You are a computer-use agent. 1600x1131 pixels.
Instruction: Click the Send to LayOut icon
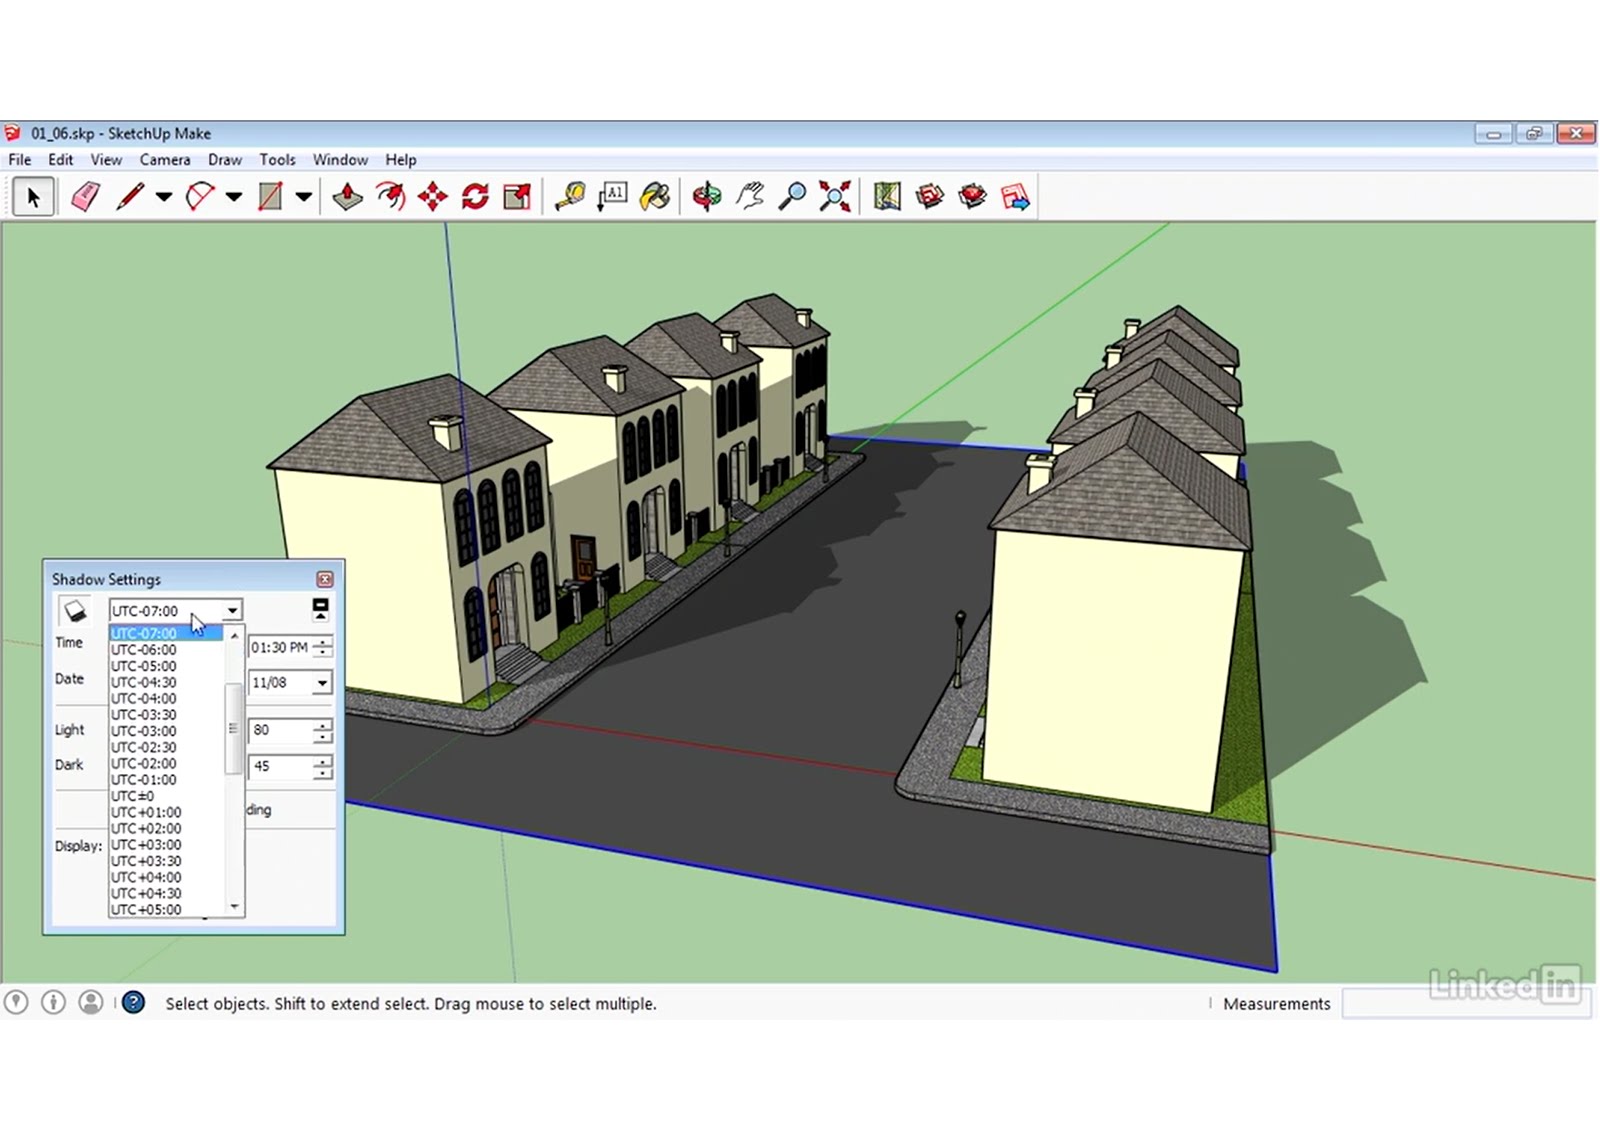point(1015,197)
